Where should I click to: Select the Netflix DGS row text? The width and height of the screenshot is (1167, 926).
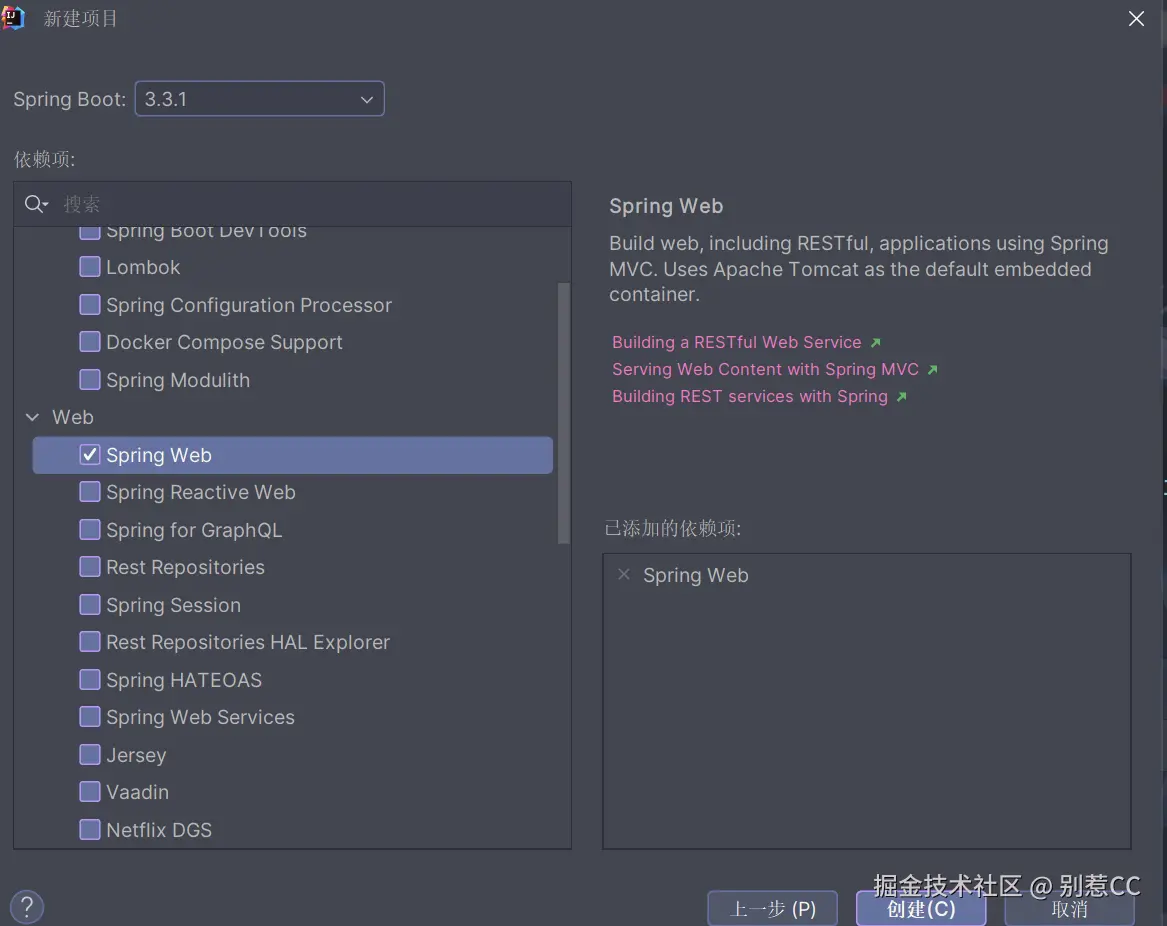pos(159,830)
